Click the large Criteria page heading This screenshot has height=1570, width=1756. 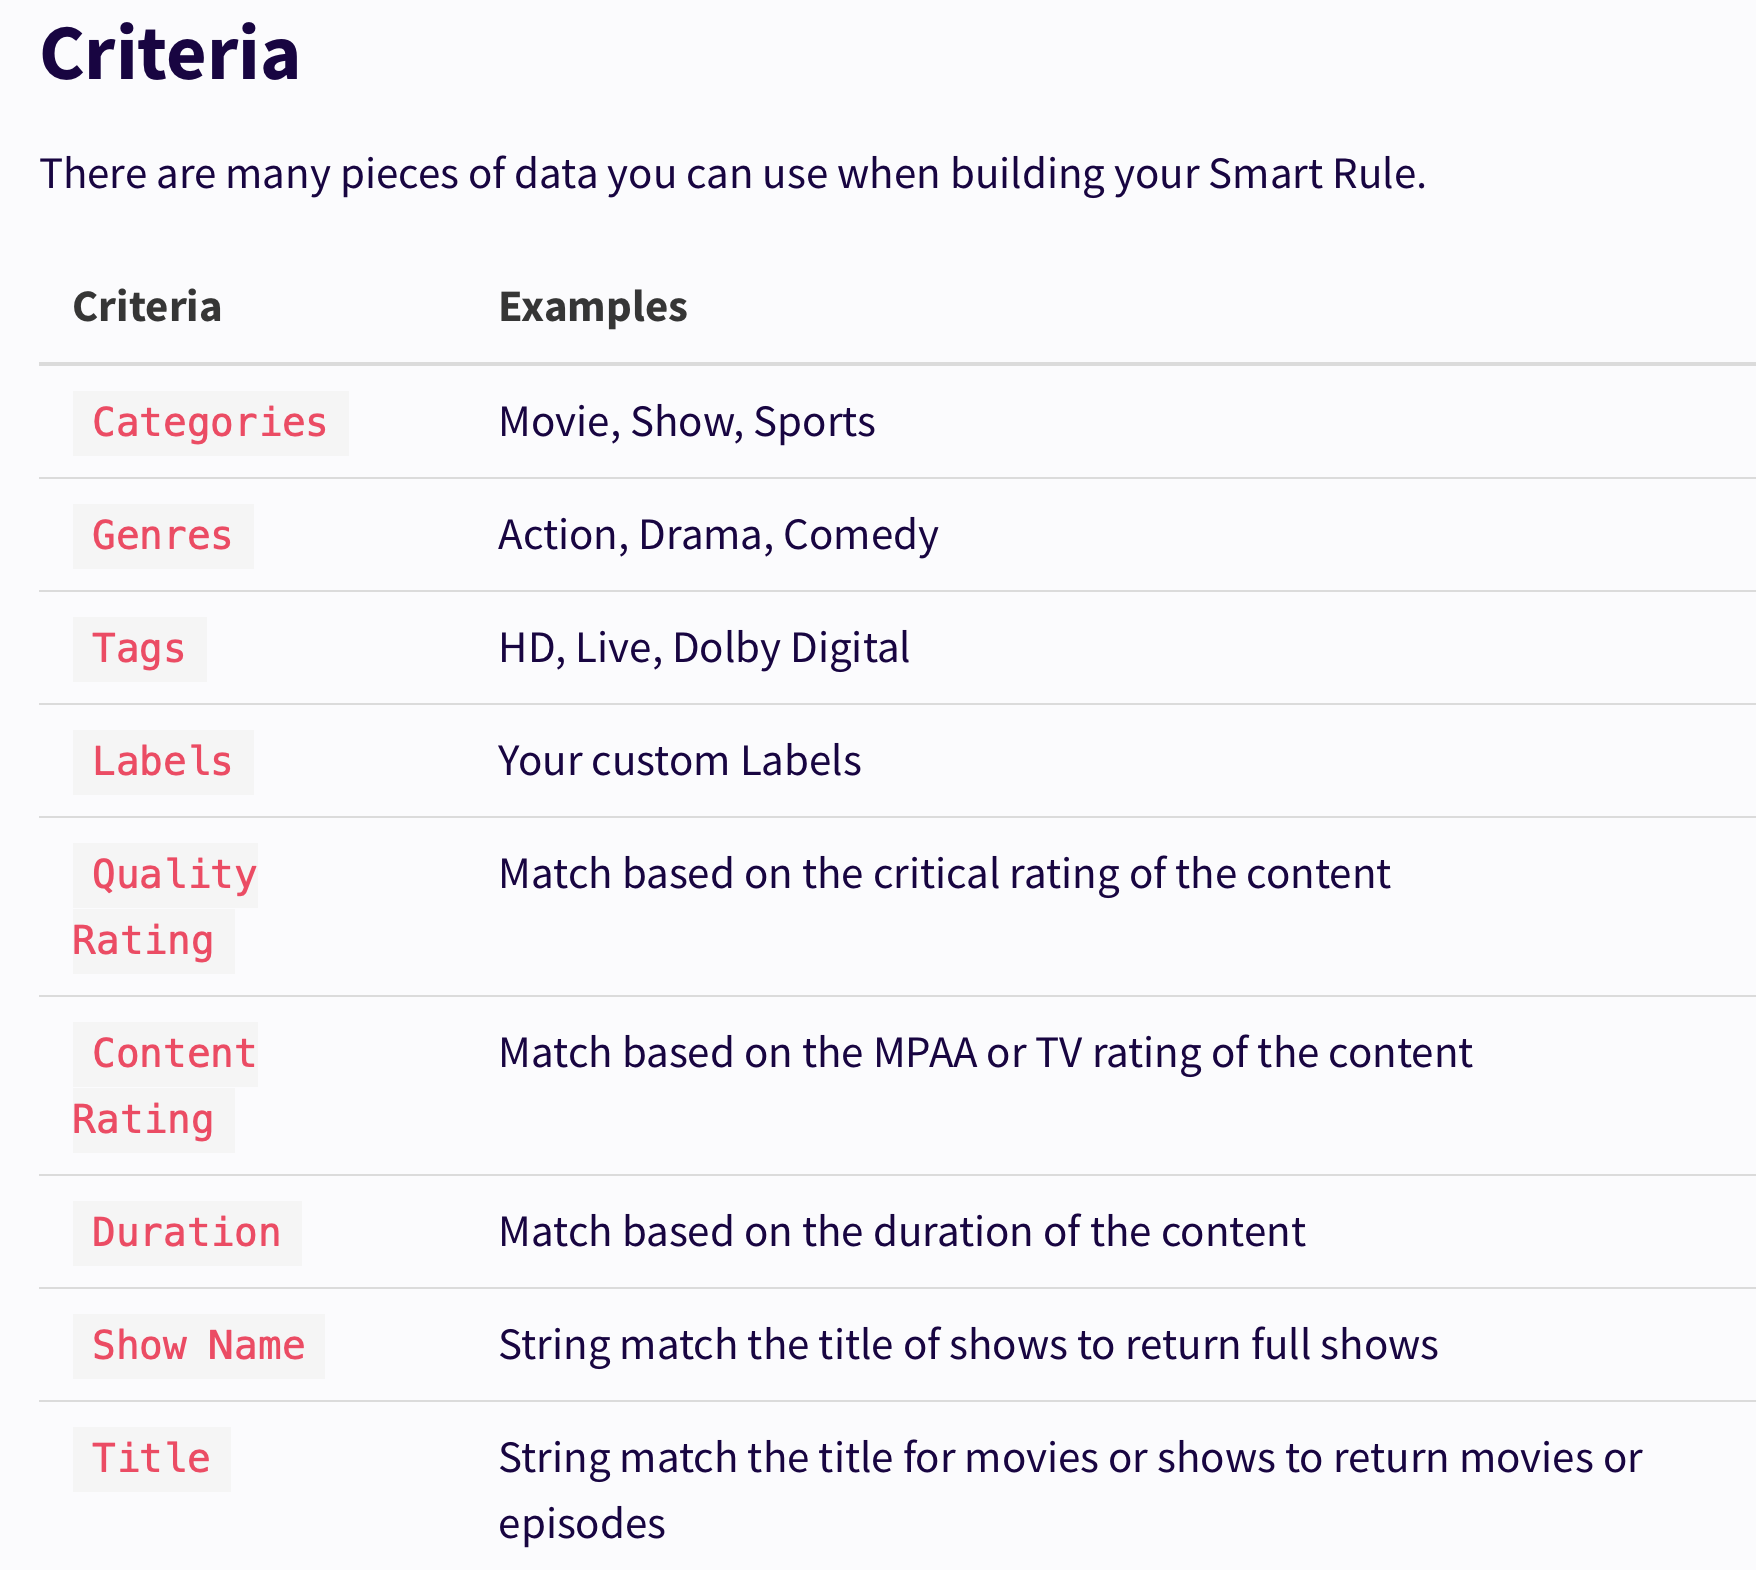(x=170, y=54)
